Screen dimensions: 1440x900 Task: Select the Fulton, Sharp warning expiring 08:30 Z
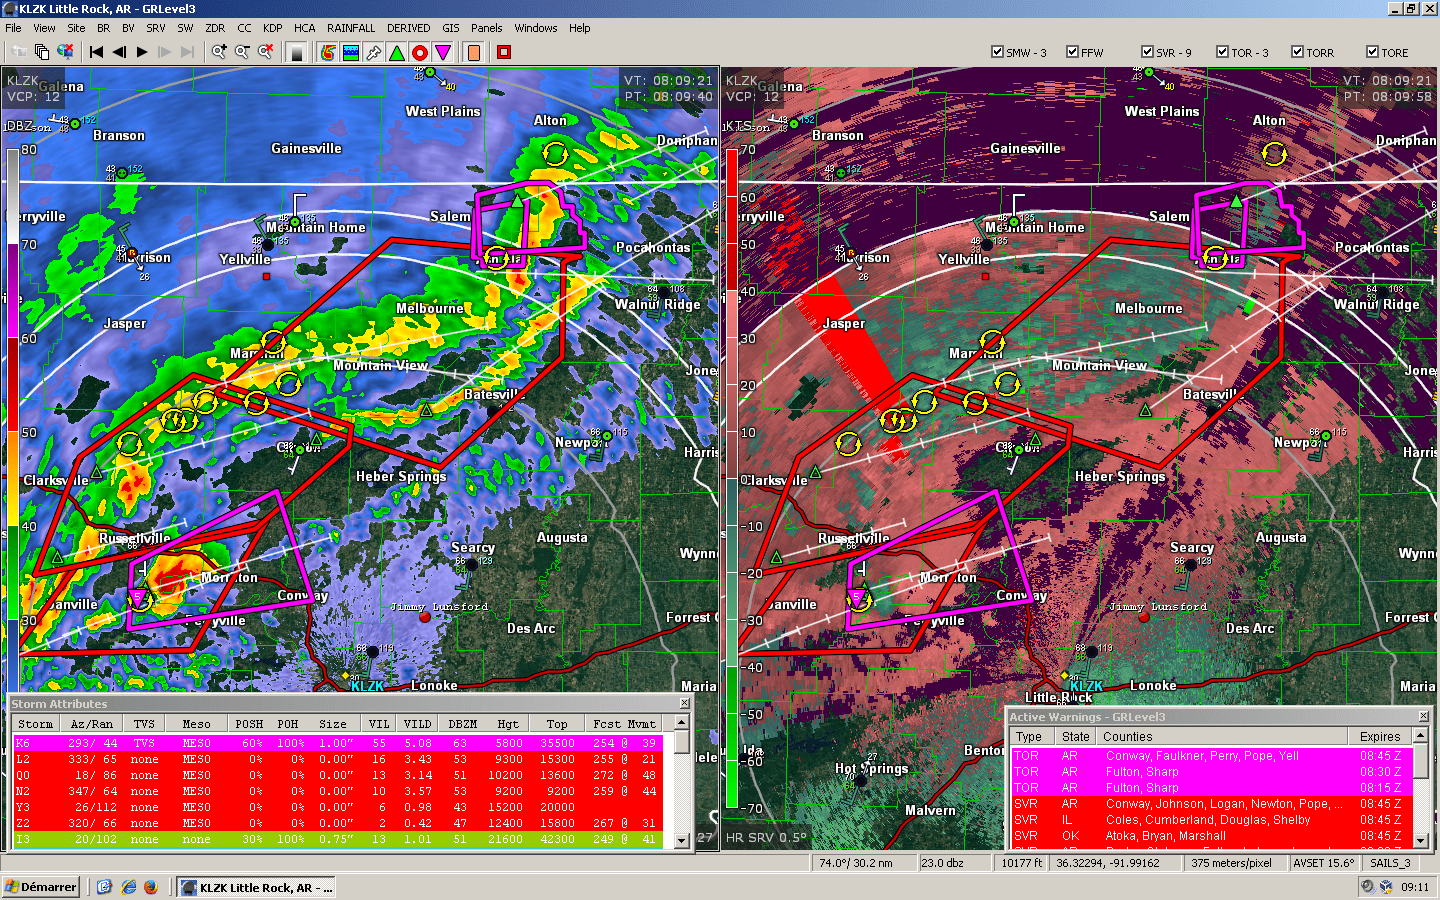coord(1211,772)
